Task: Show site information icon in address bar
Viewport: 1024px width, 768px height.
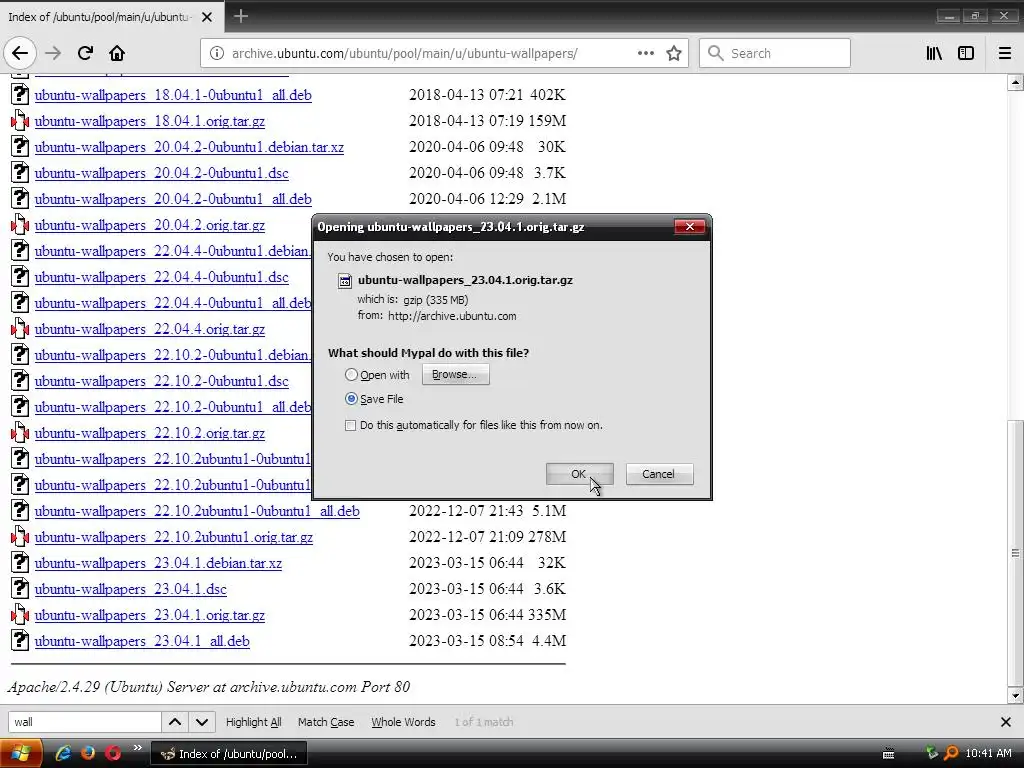Action: coord(216,53)
